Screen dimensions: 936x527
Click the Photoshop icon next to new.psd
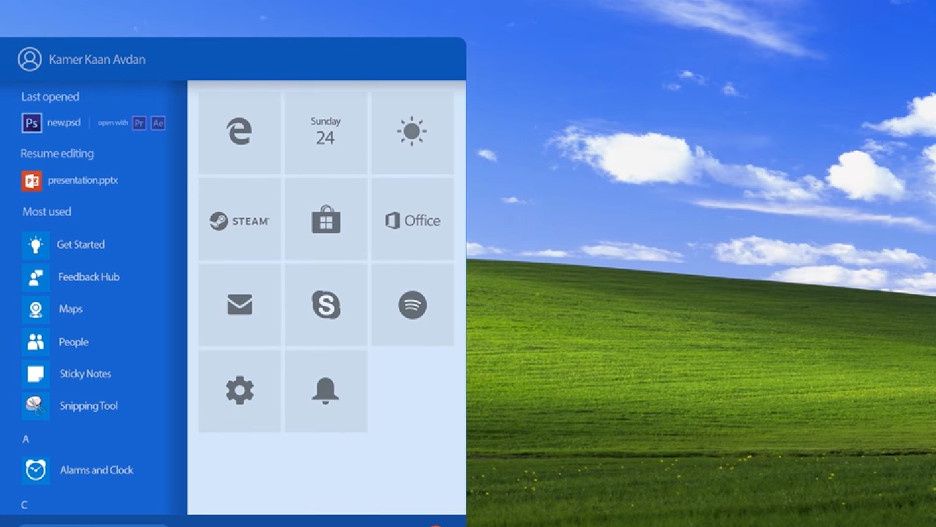(x=32, y=123)
